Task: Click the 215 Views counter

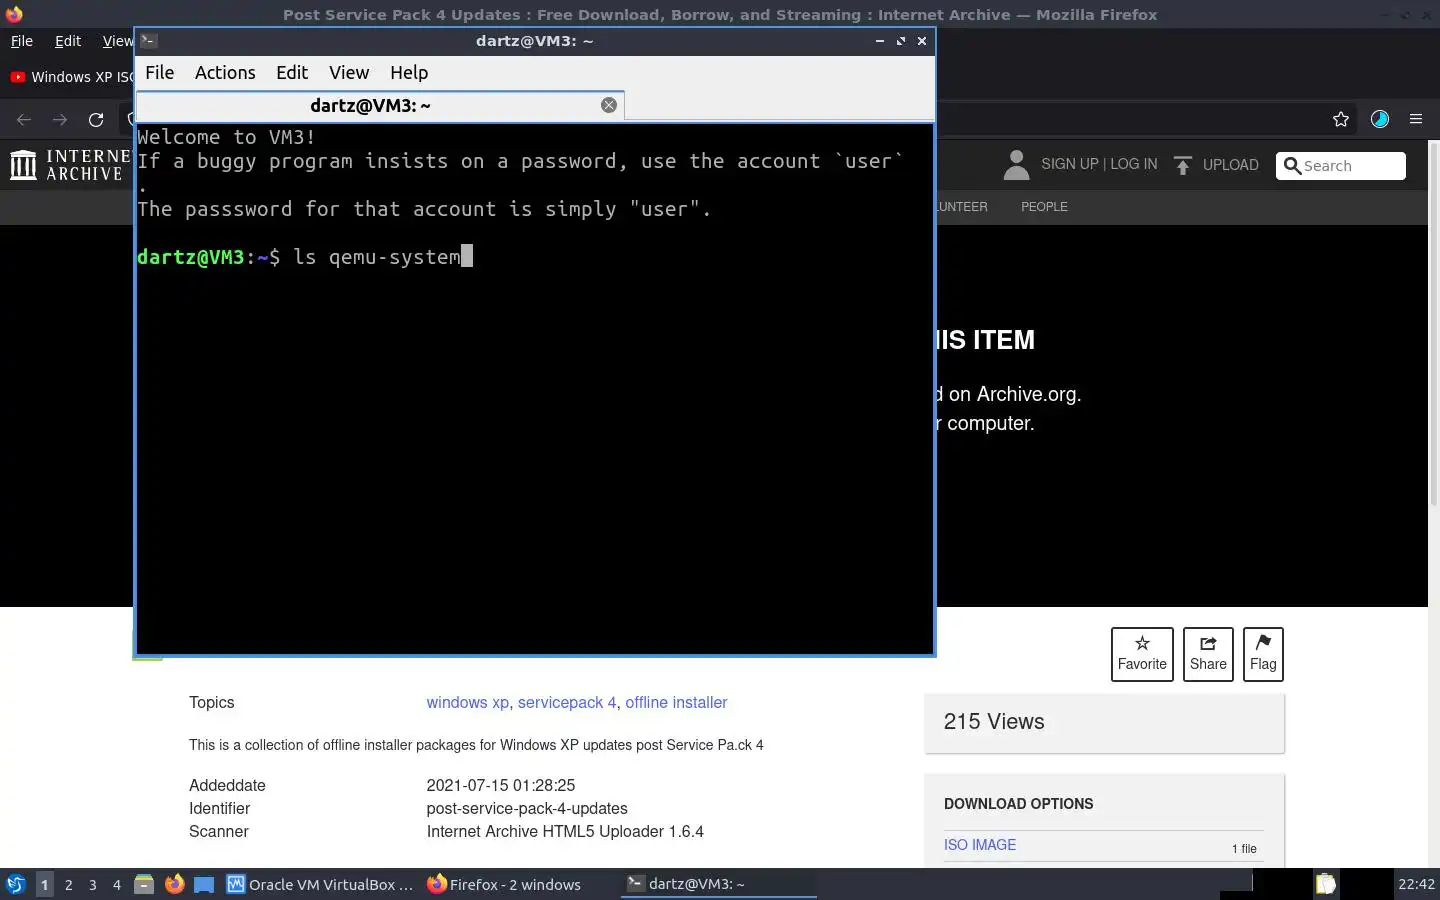Action: pos(994,721)
